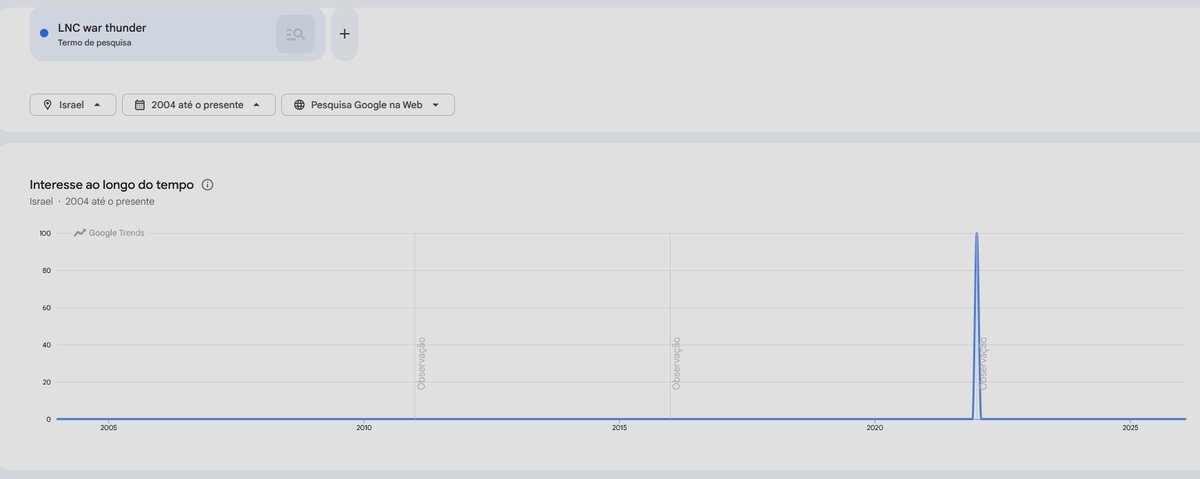Image resolution: width=1200 pixels, height=479 pixels.
Task: Click the 2010 x-axis label
Action: pyautogui.click(x=364, y=428)
